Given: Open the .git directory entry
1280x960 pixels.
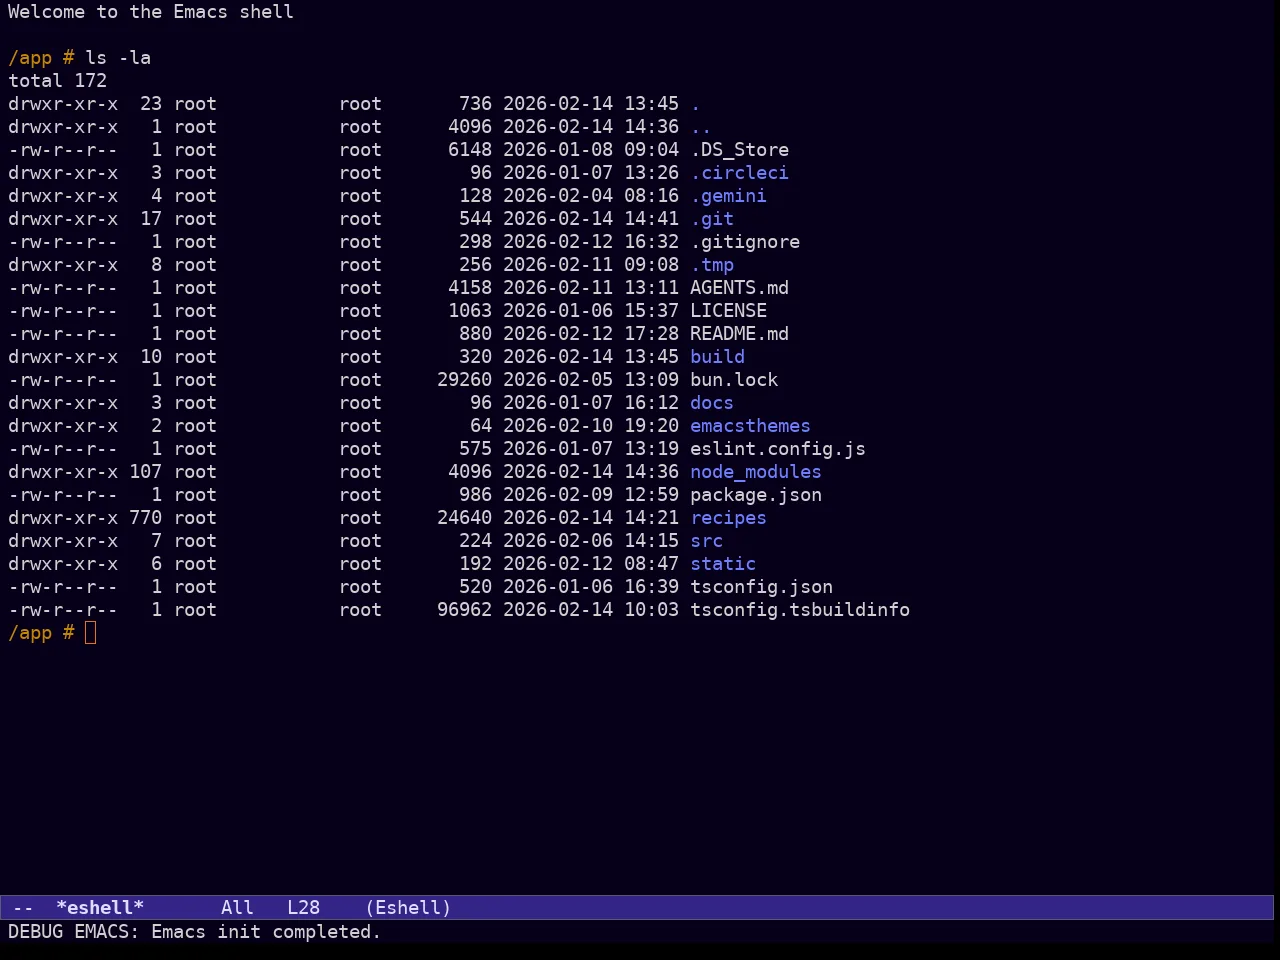Looking at the screenshot, I should click(x=712, y=219).
